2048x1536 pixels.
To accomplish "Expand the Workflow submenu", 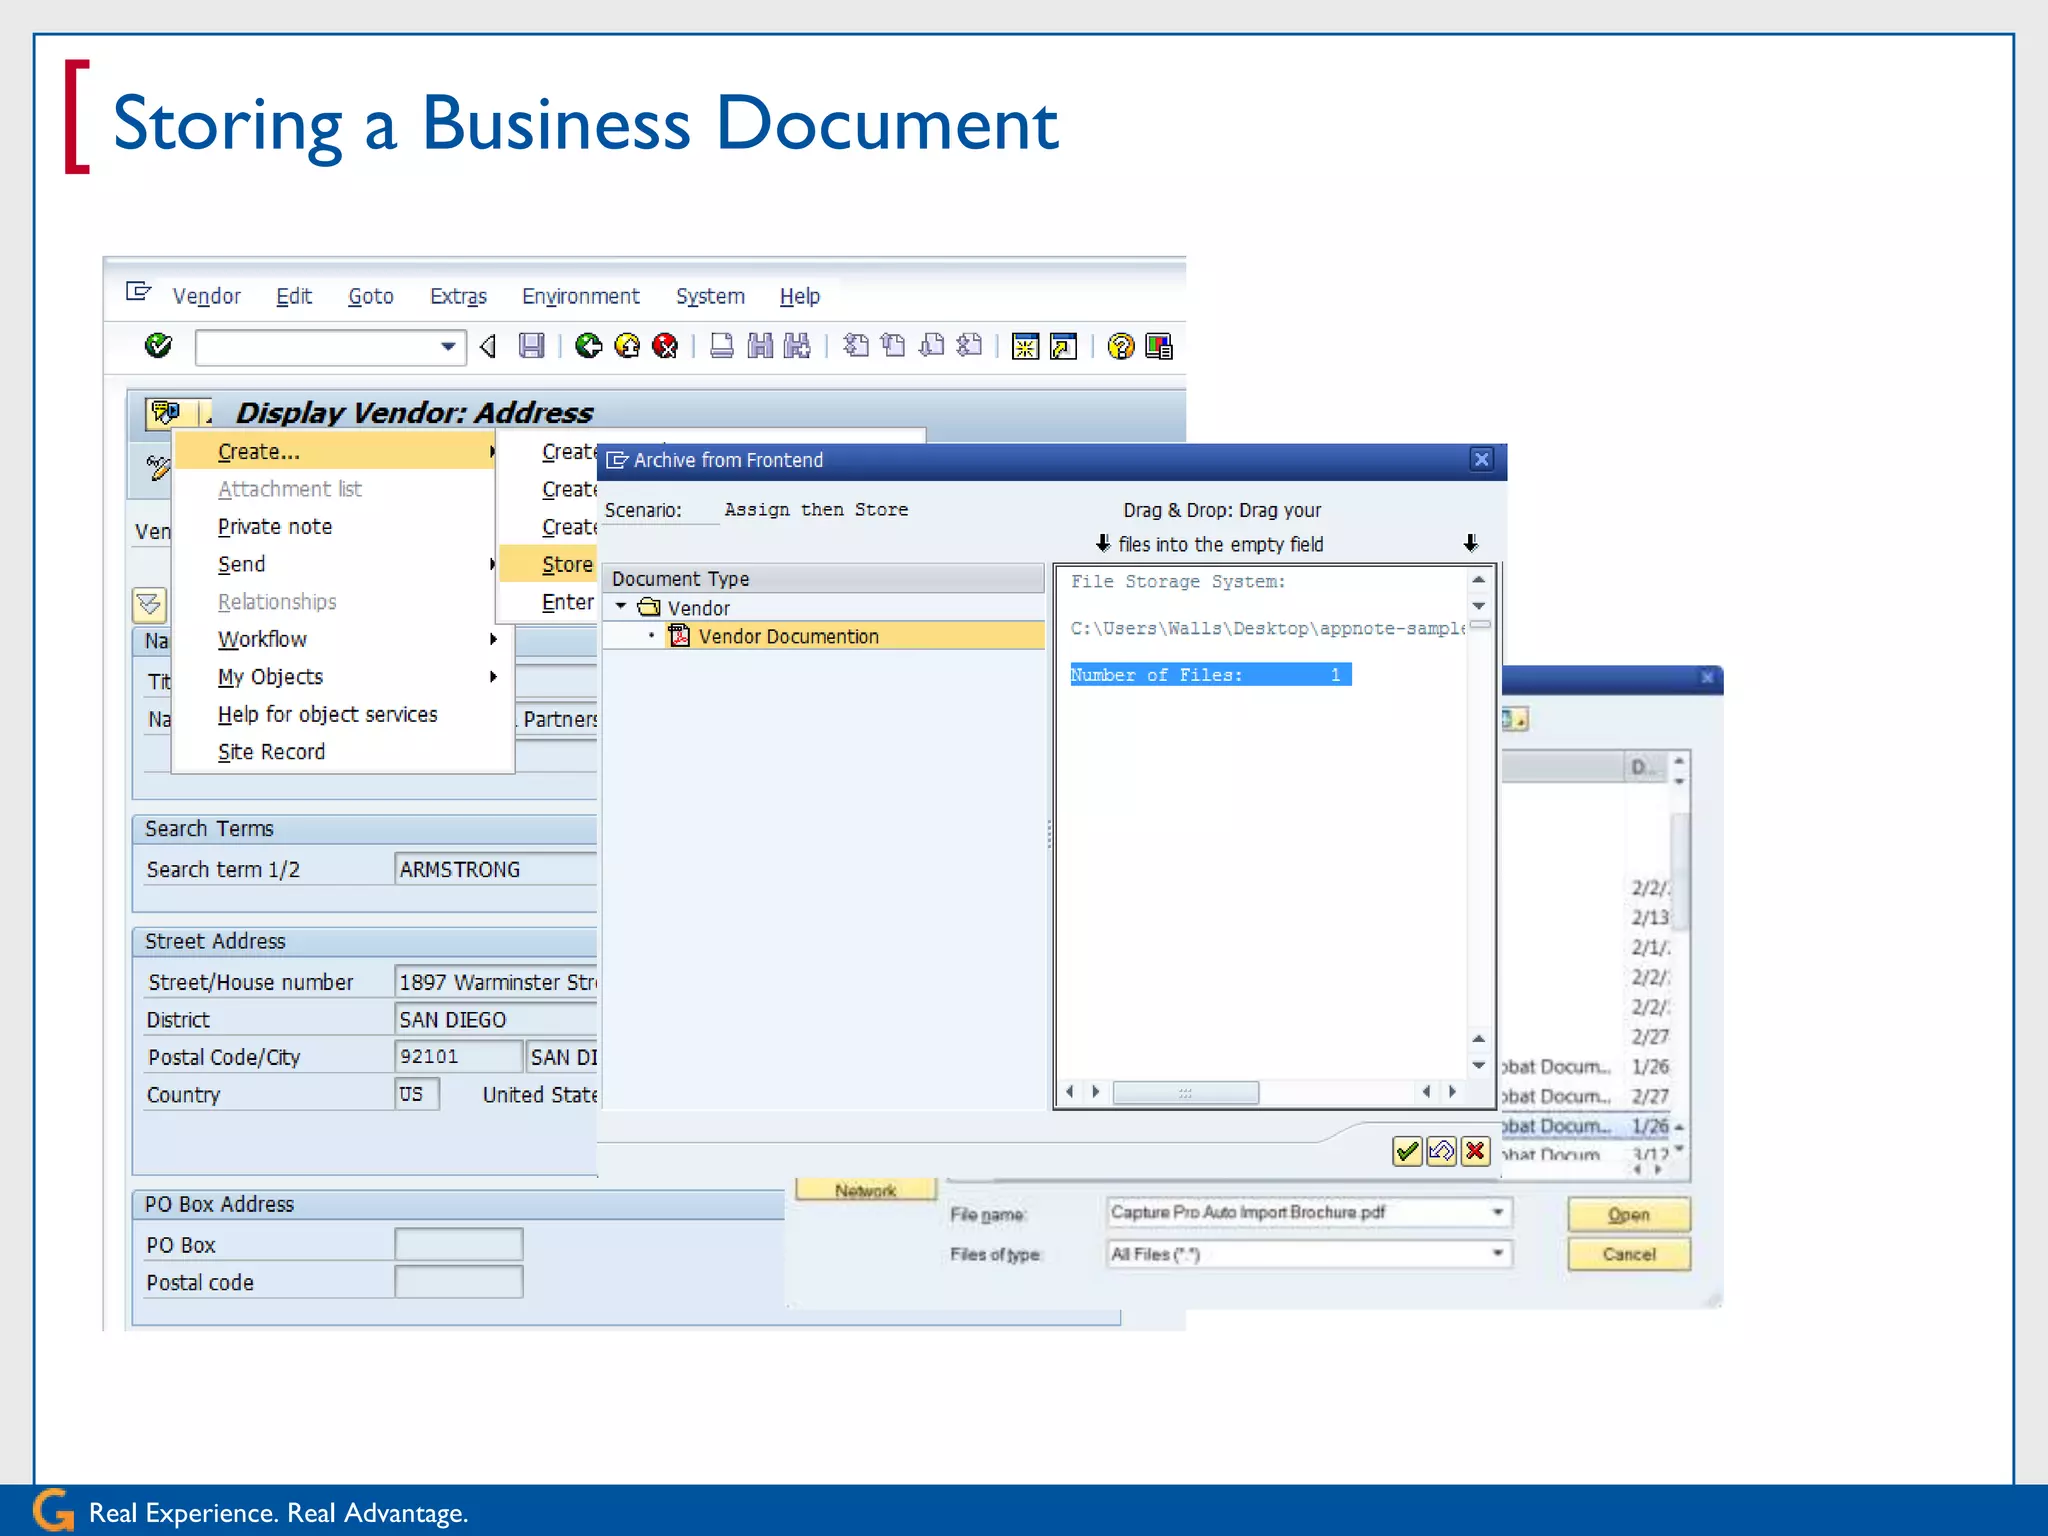I will pos(493,639).
